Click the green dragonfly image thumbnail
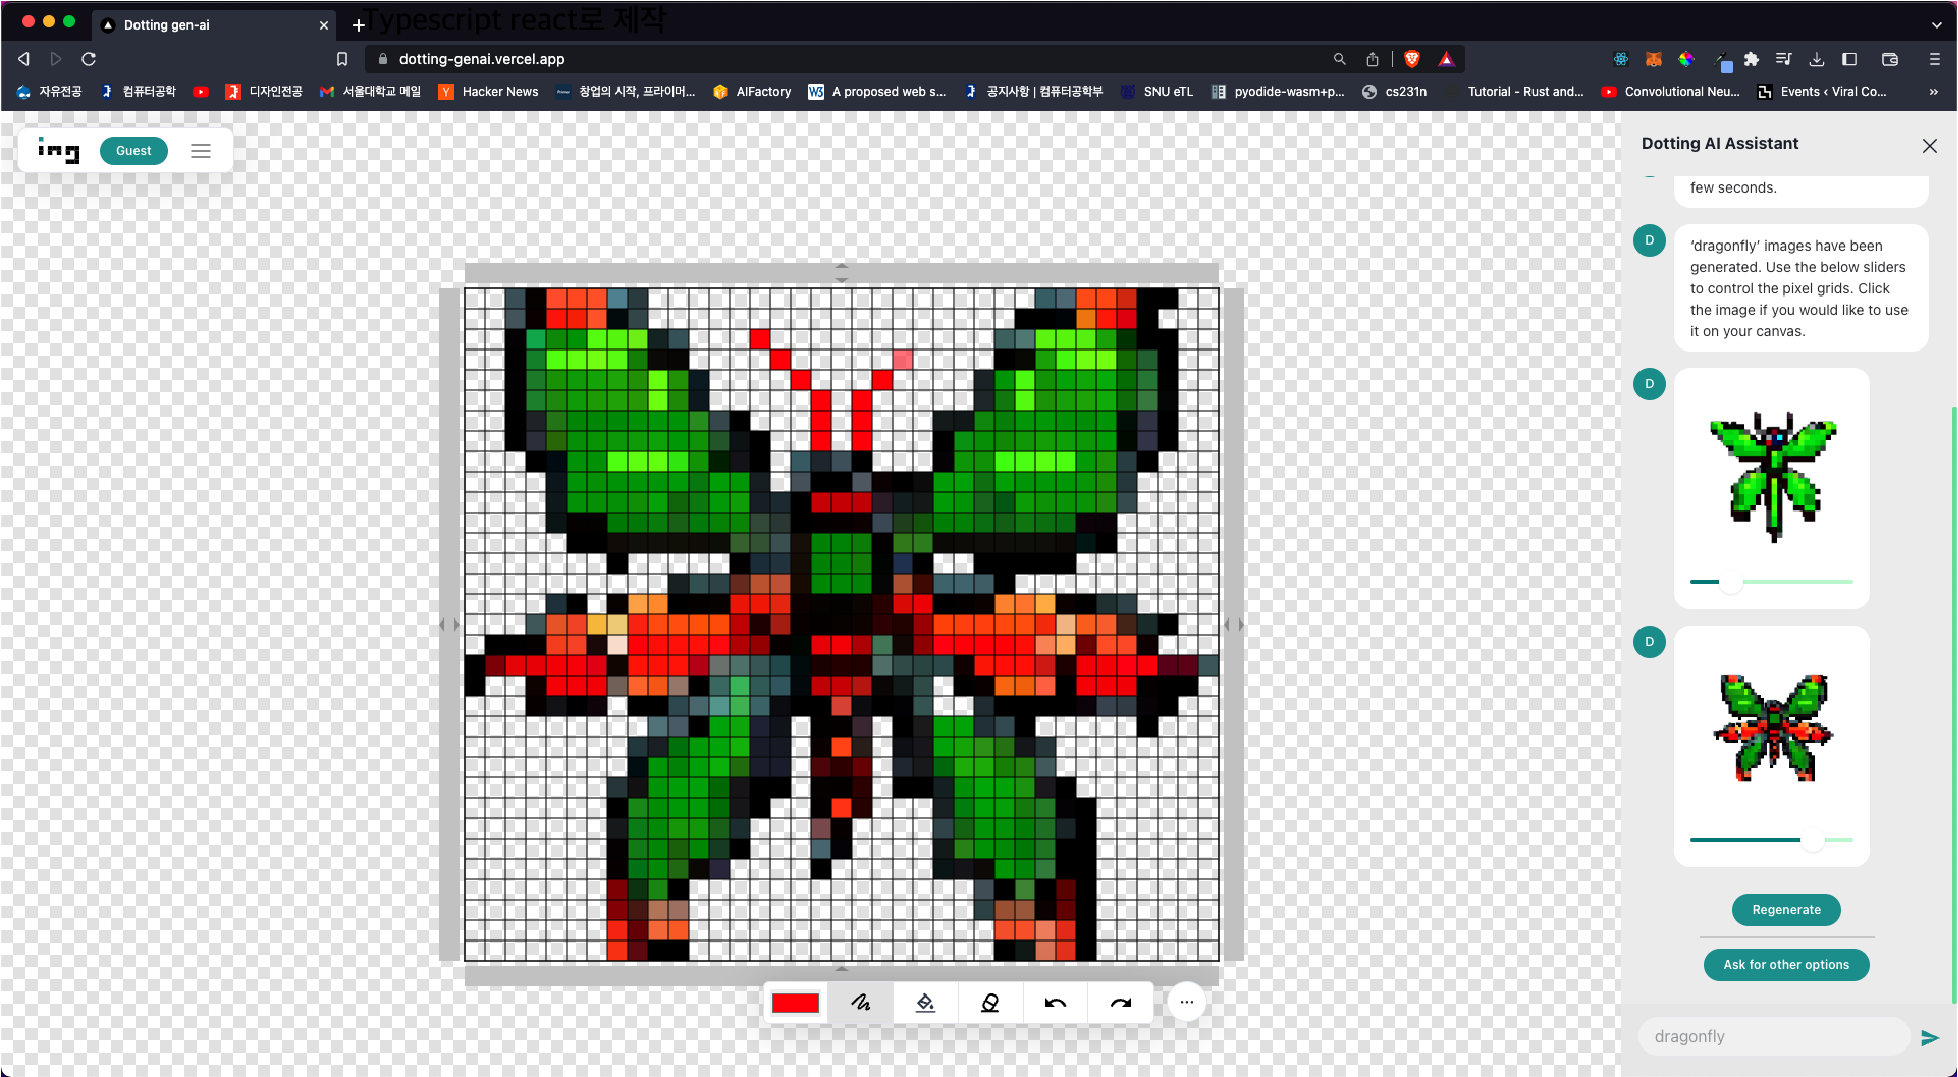1958x1077 pixels. point(1772,475)
